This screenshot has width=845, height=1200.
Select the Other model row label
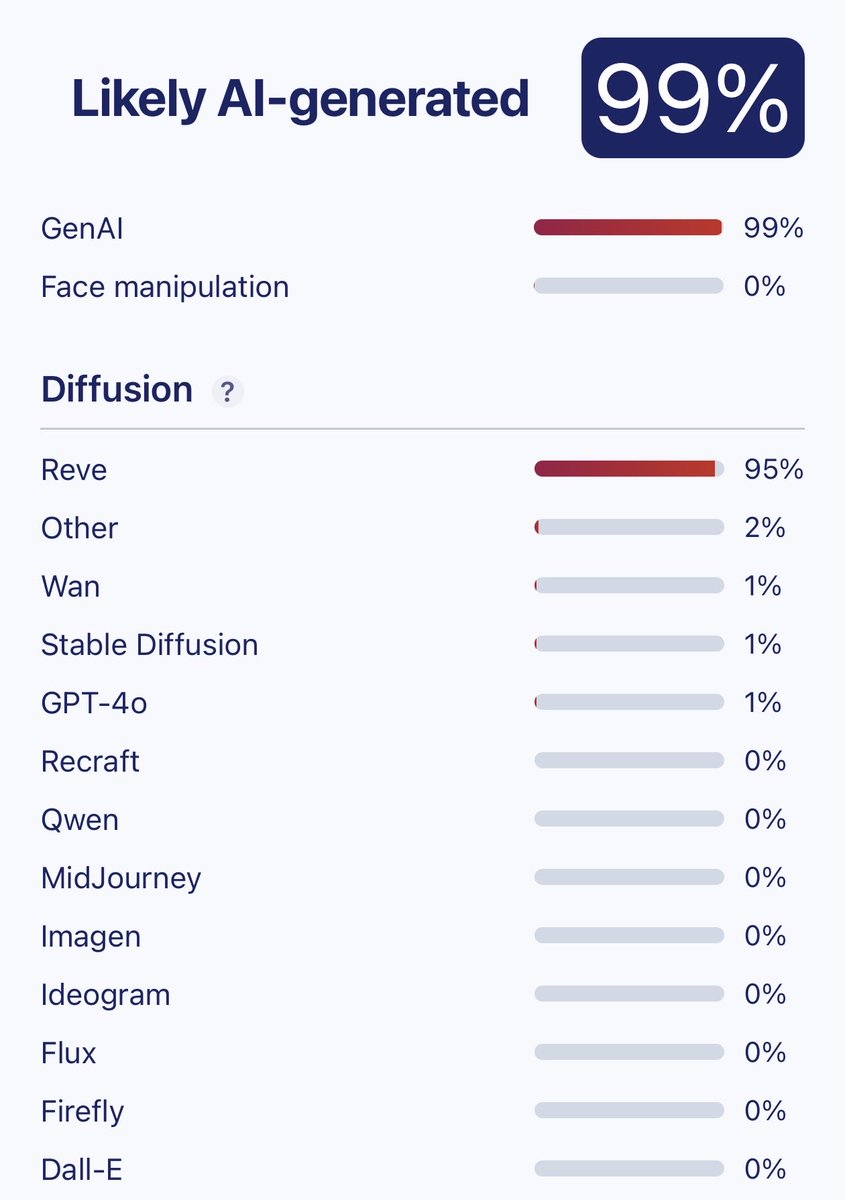79,528
